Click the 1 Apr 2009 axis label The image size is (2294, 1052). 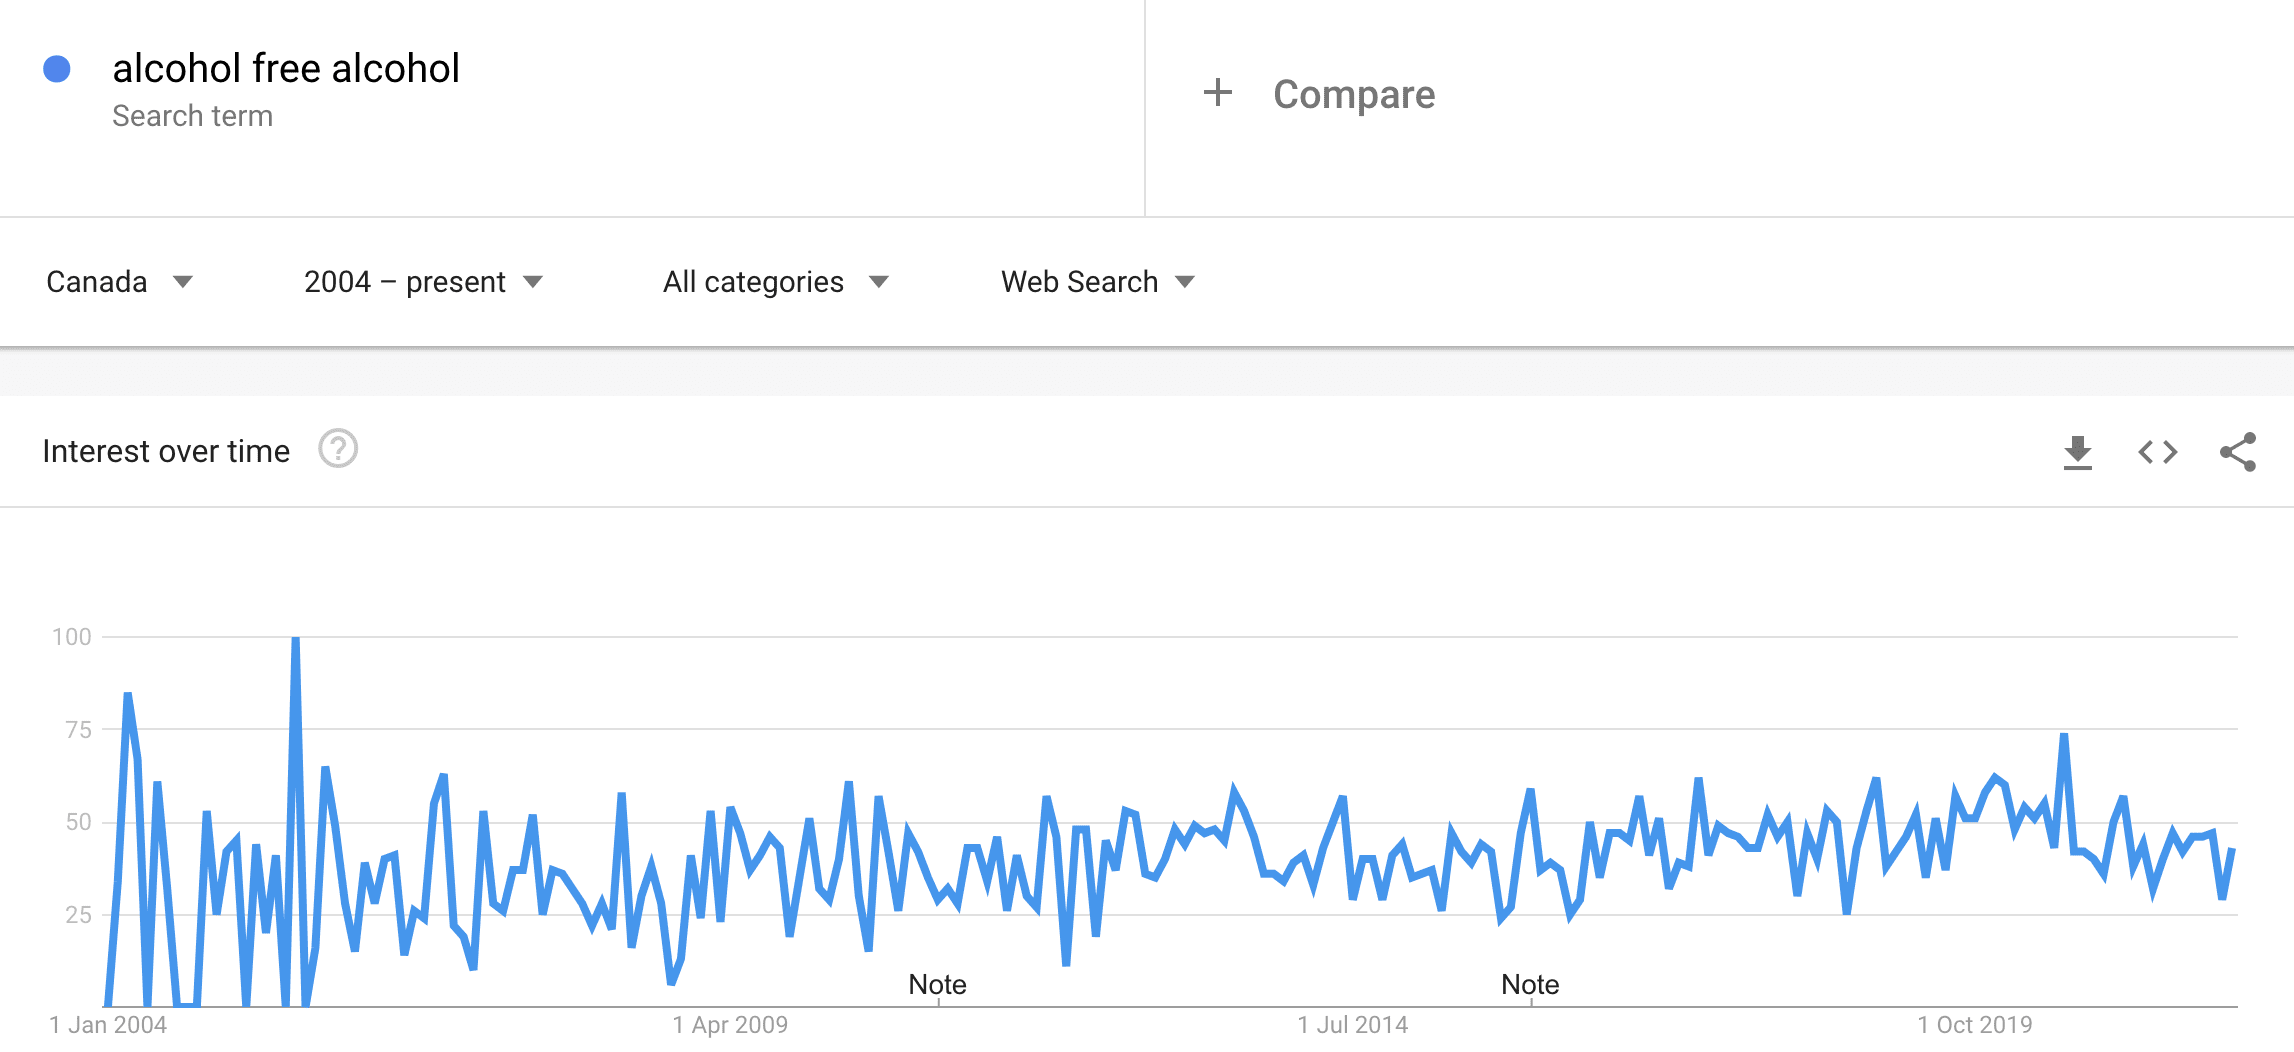[730, 1025]
